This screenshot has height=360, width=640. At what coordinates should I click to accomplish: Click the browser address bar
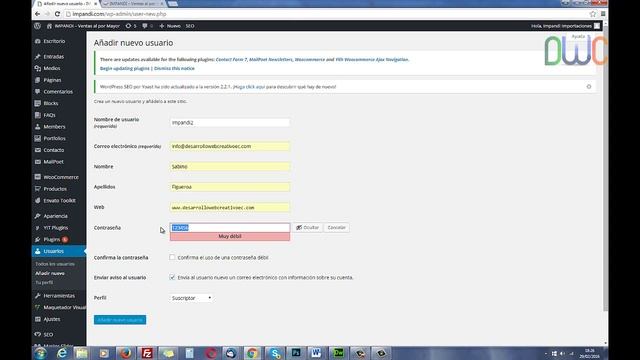pyautogui.click(x=327, y=14)
